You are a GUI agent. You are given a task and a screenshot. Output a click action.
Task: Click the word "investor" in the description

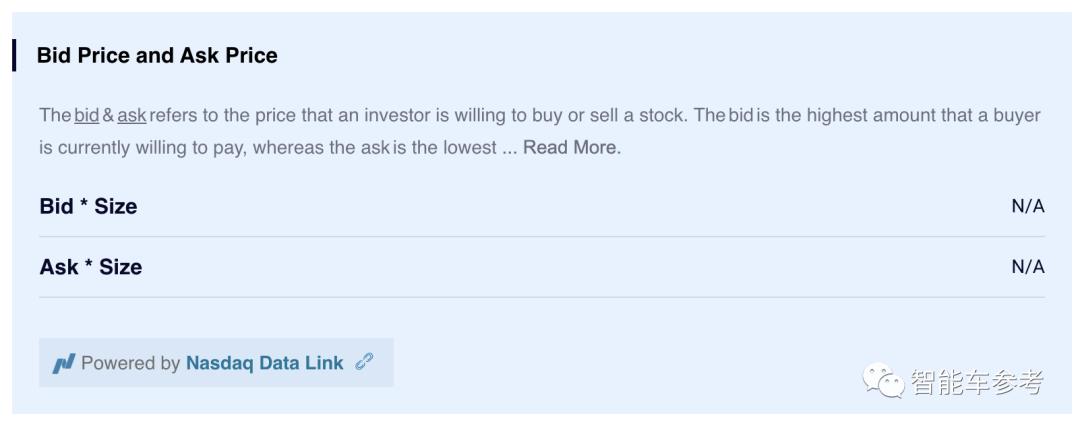[394, 116]
